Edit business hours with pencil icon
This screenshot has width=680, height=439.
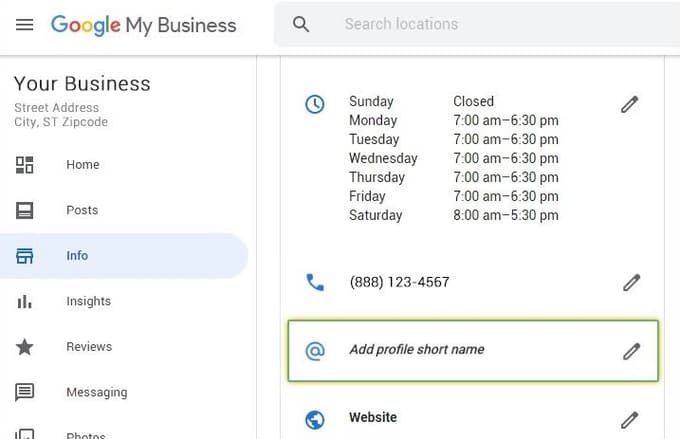pyautogui.click(x=629, y=105)
